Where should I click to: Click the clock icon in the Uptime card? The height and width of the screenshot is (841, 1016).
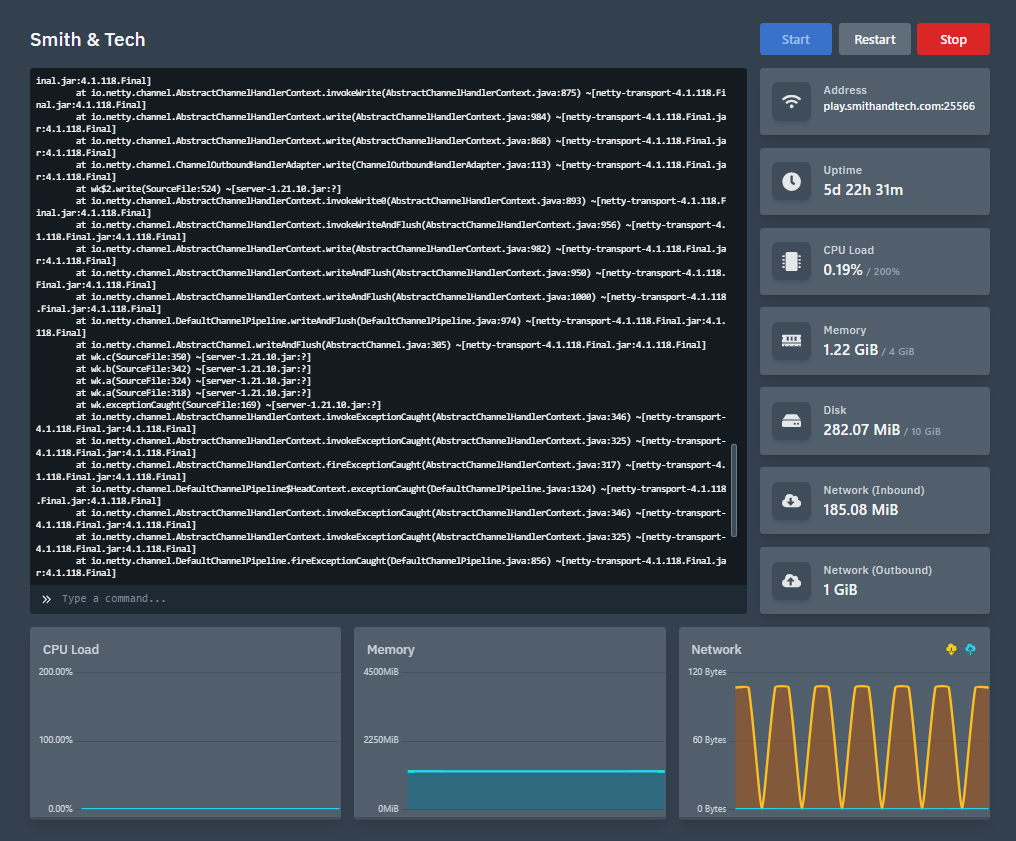click(791, 181)
